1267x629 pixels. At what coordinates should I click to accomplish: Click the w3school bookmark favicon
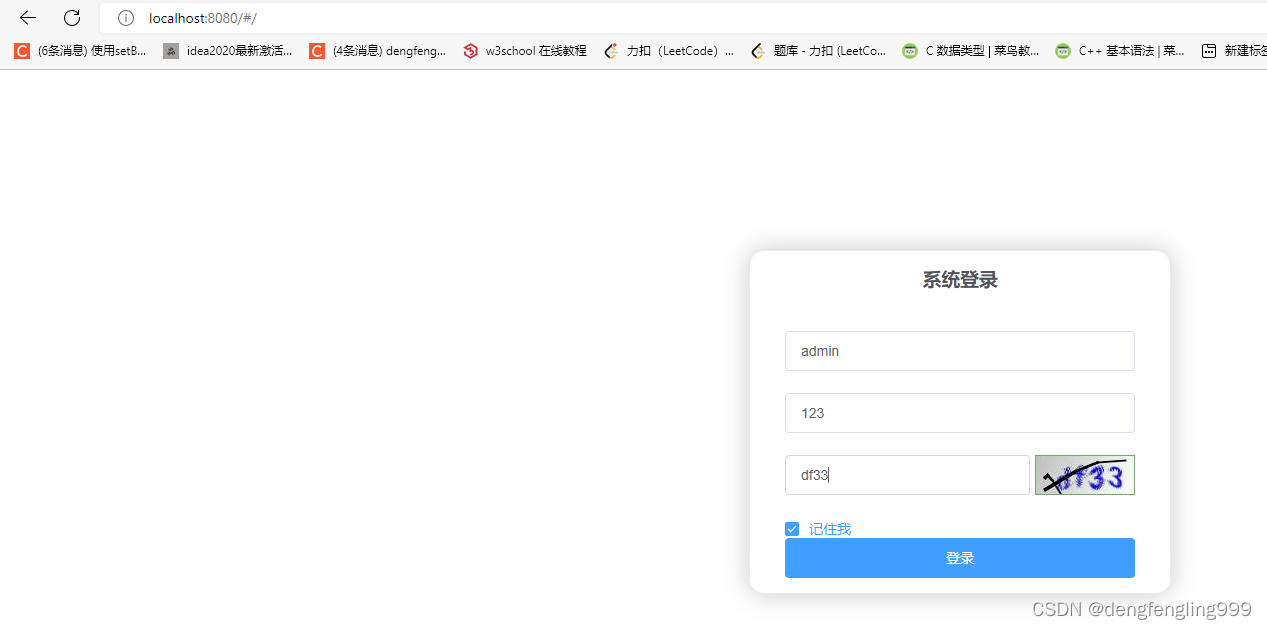[471, 51]
